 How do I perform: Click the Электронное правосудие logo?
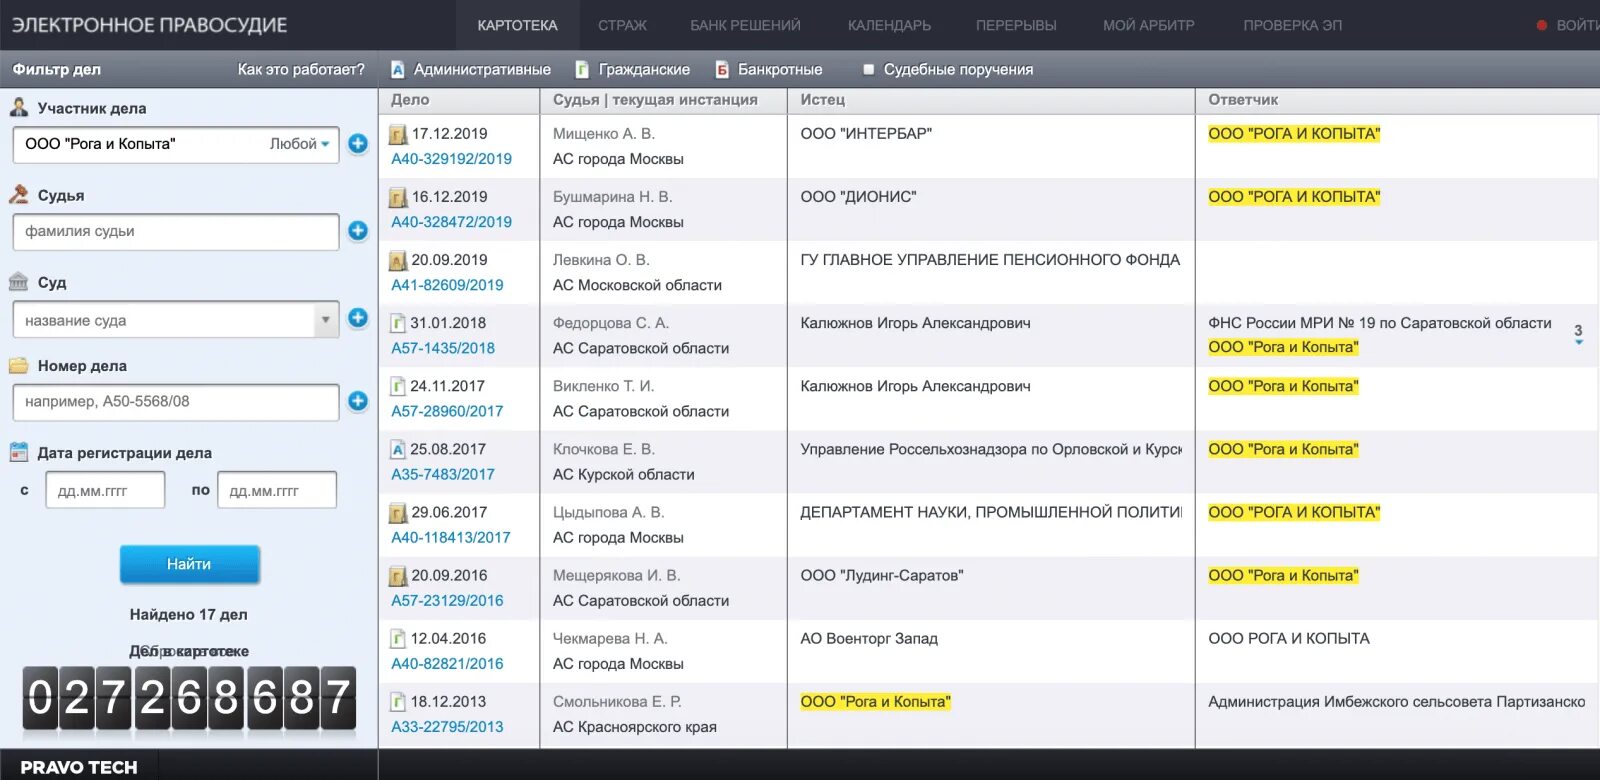pyautogui.click(x=150, y=25)
